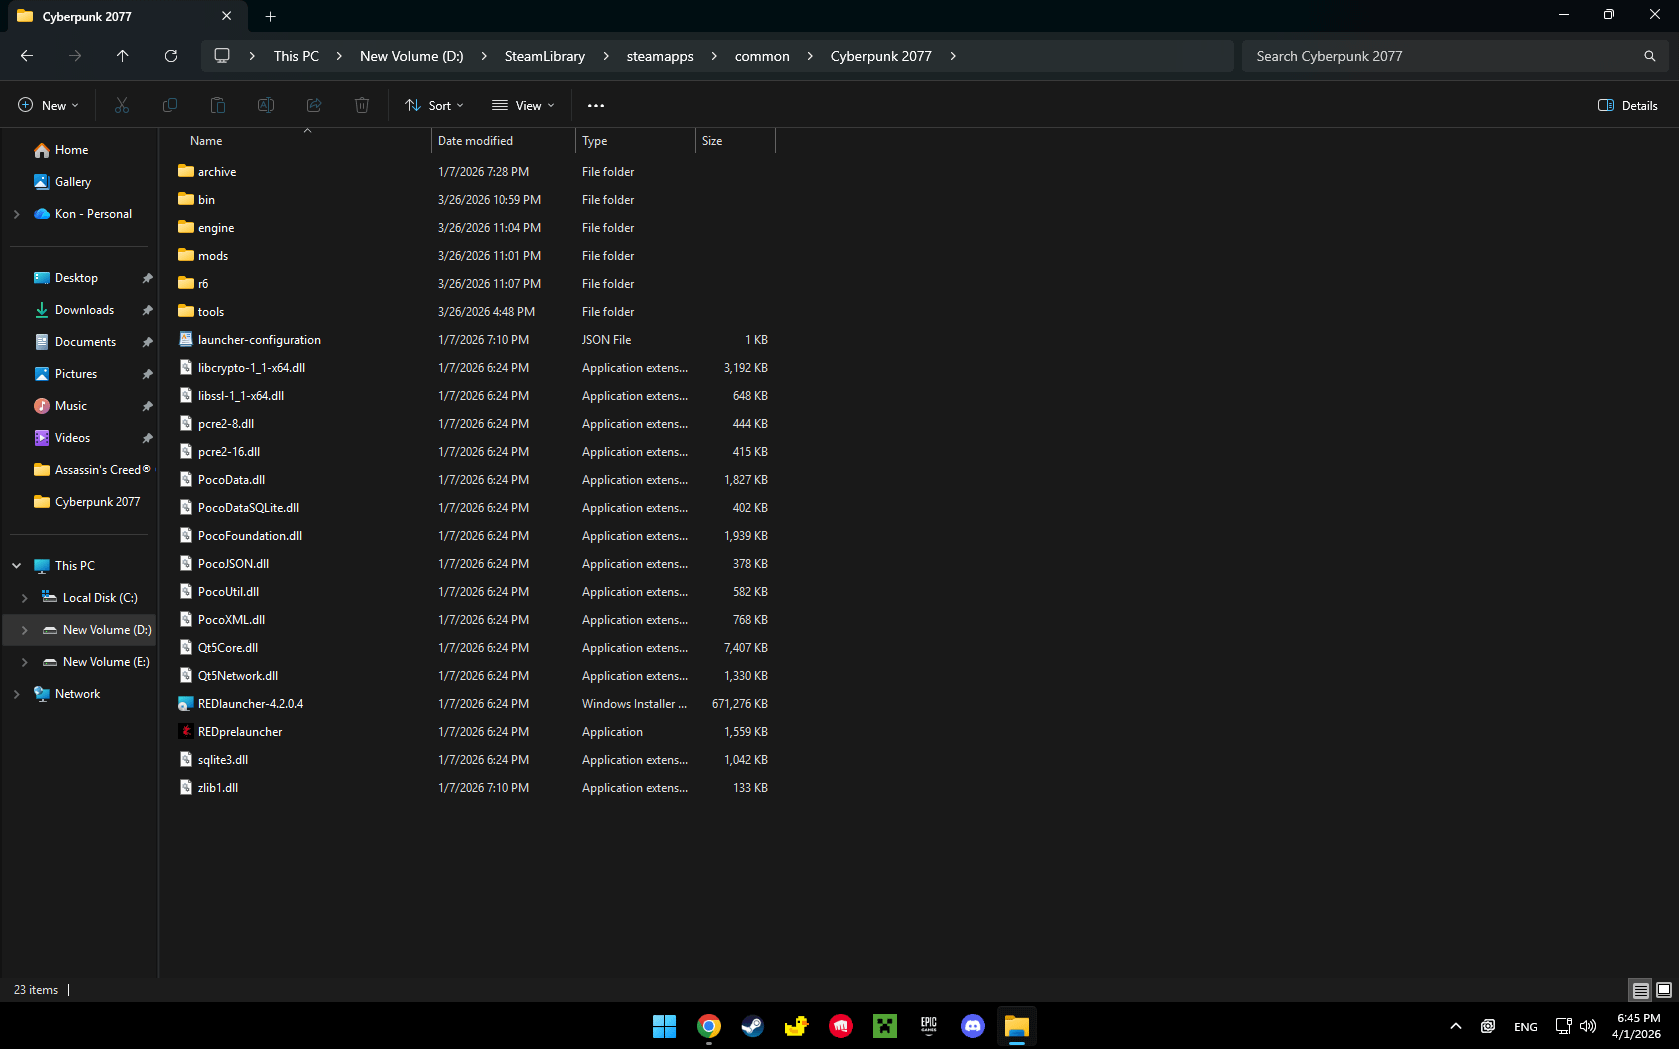Open Discord from the taskbar
The image size is (1679, 1049).
(973, 1026)
